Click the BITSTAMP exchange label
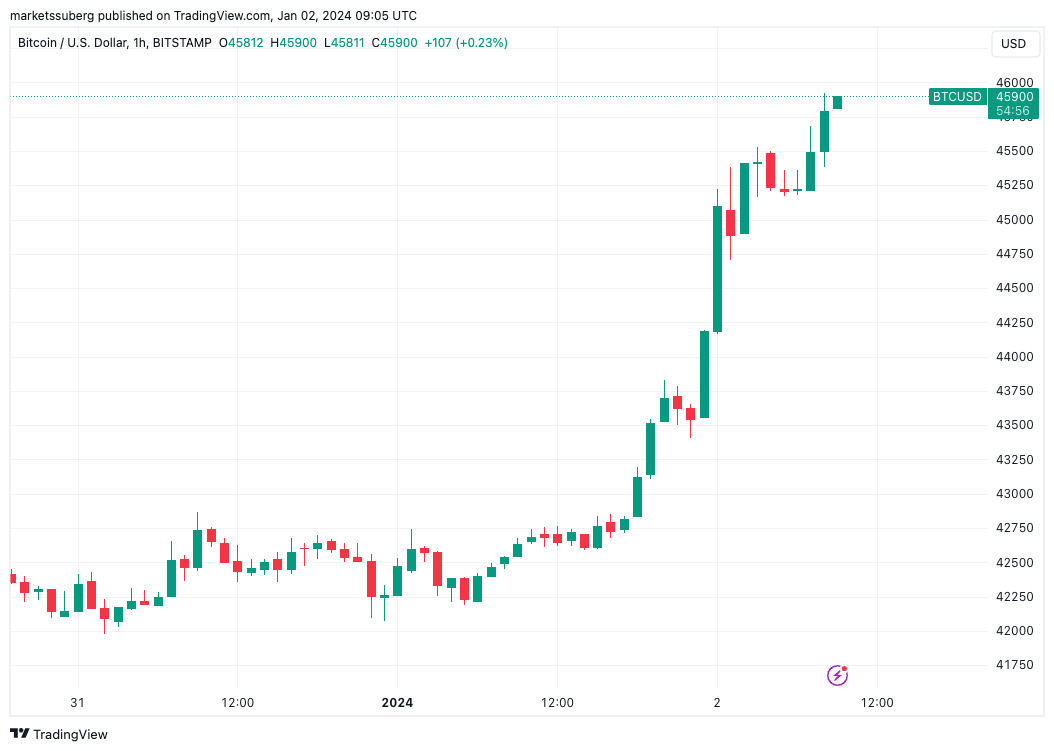1054x751 pixels. (x=182, y=43)
